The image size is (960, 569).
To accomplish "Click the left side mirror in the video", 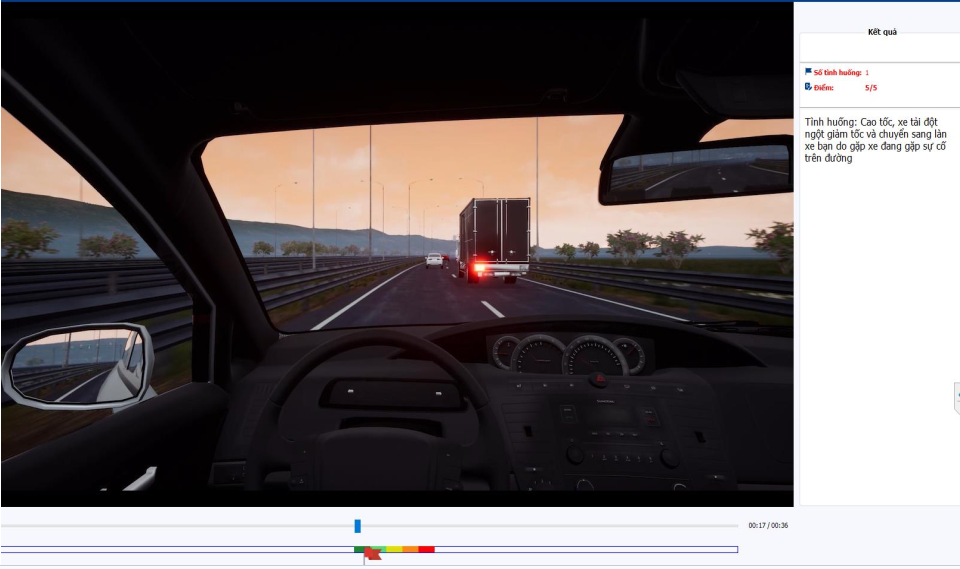I will point(78,365).
